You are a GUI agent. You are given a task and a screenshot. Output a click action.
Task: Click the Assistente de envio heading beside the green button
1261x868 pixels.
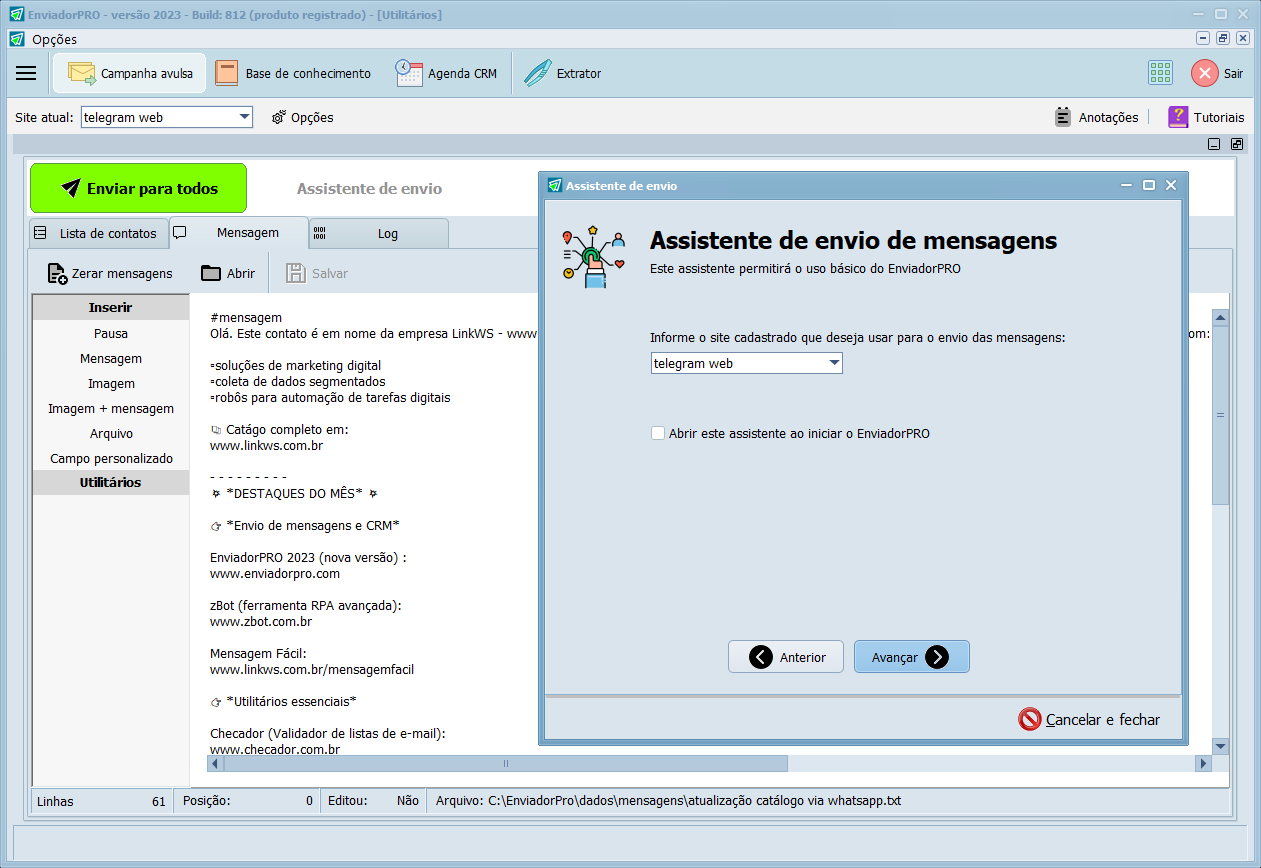click(369, 188)
